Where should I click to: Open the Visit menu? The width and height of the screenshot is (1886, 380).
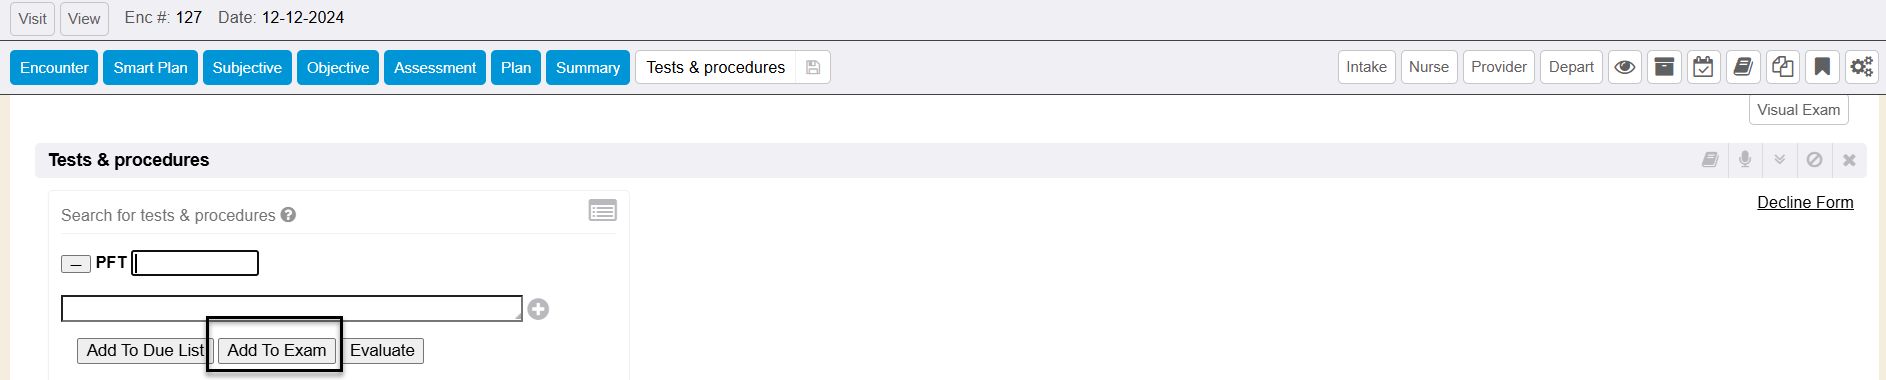[32, 18]
